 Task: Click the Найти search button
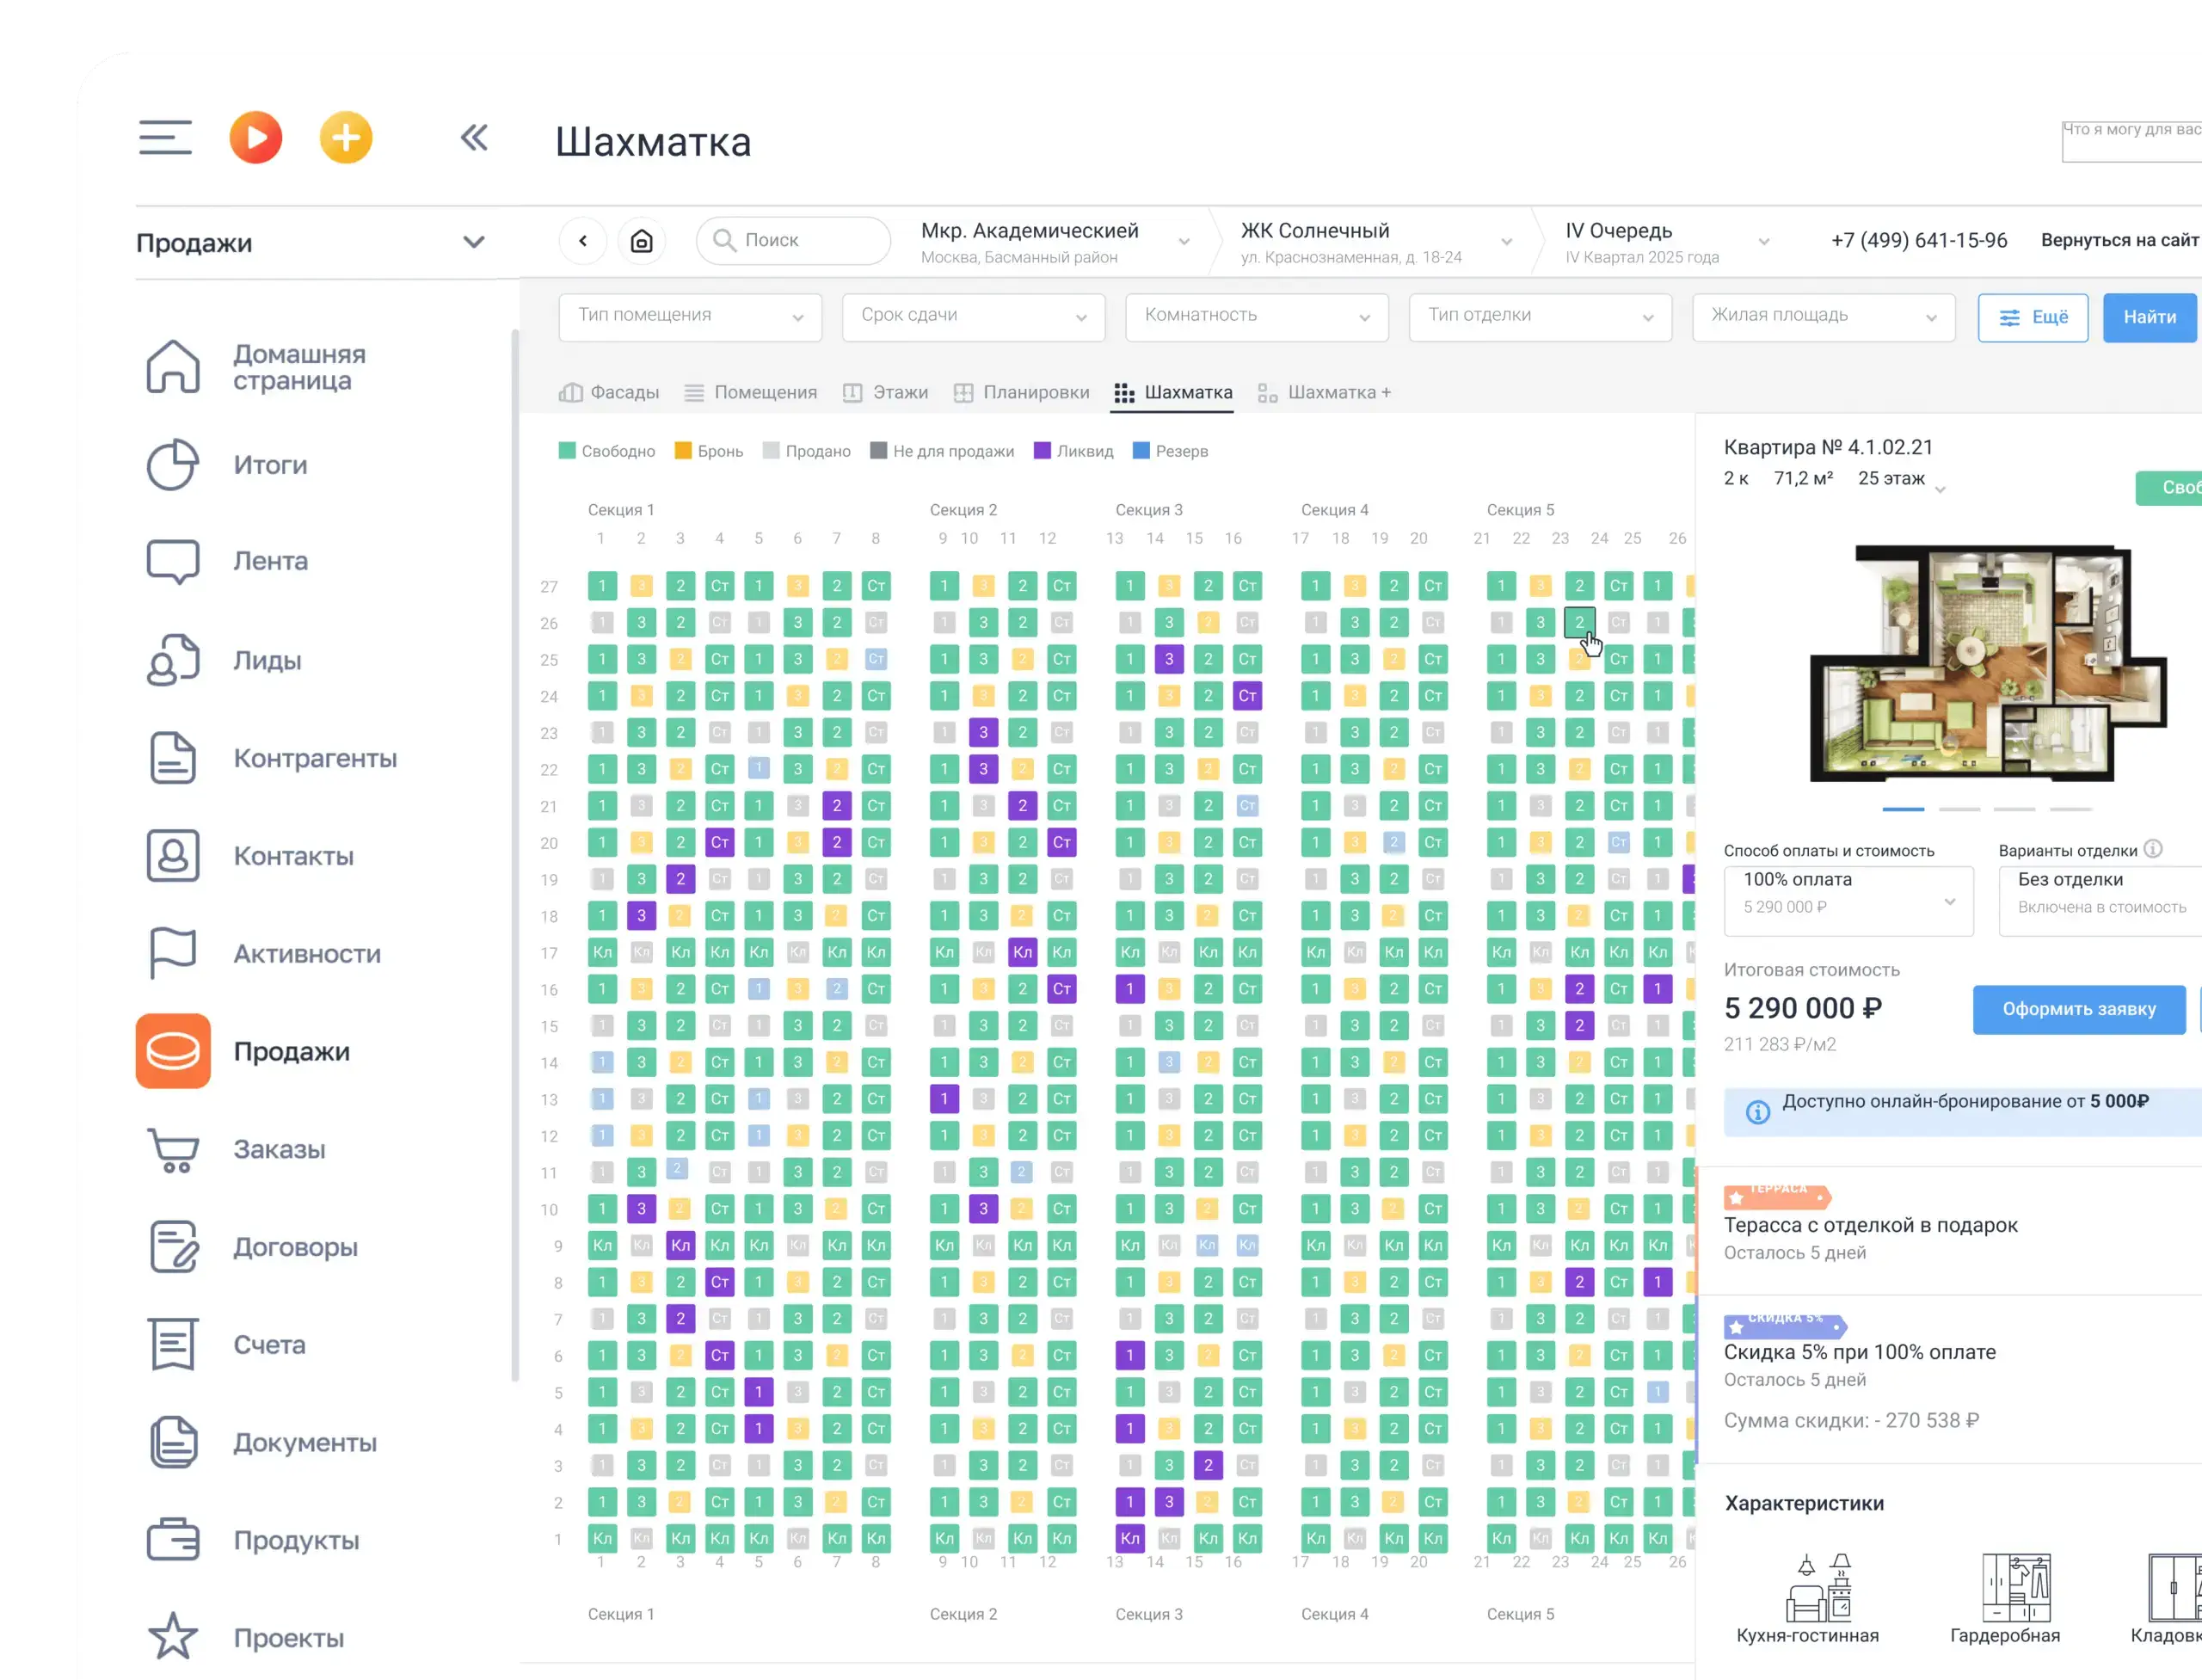point(2150,317)
